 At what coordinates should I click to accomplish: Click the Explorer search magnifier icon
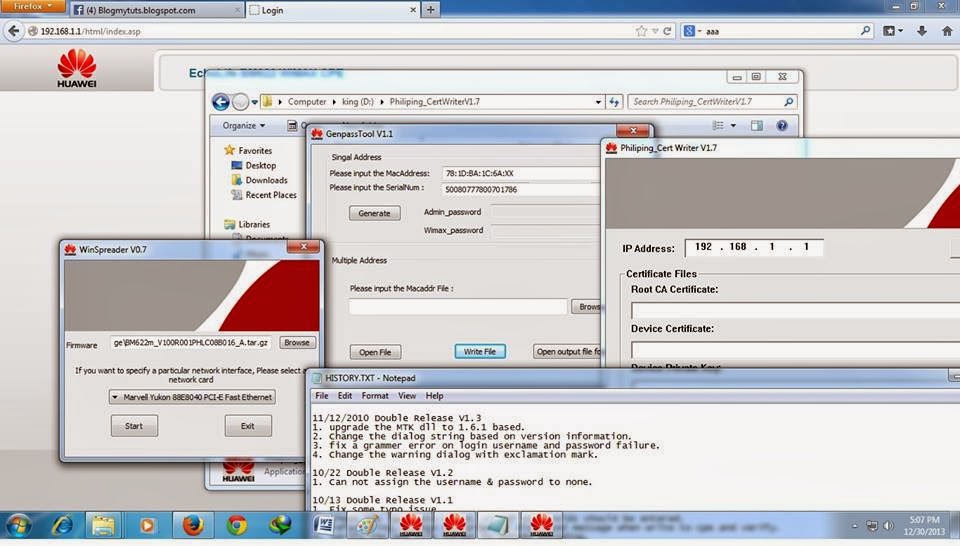(789, 102)
